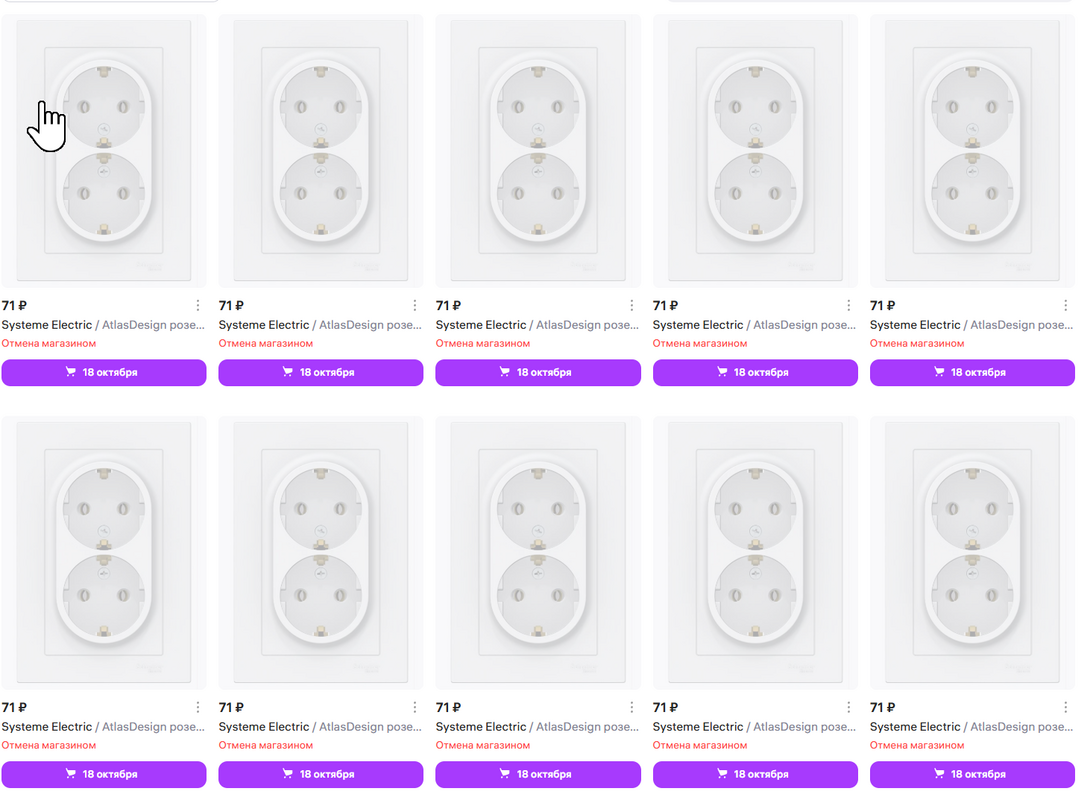Screen dimensions: 1090x803
Task: View socket image of third product in bottom row
Action: pos(538,553)
